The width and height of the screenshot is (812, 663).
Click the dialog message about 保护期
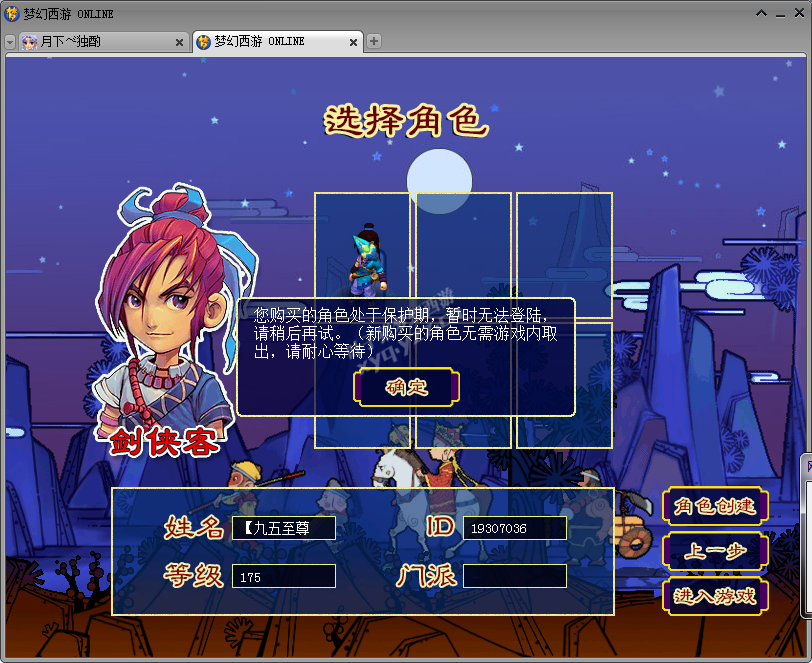coord(405,333)
